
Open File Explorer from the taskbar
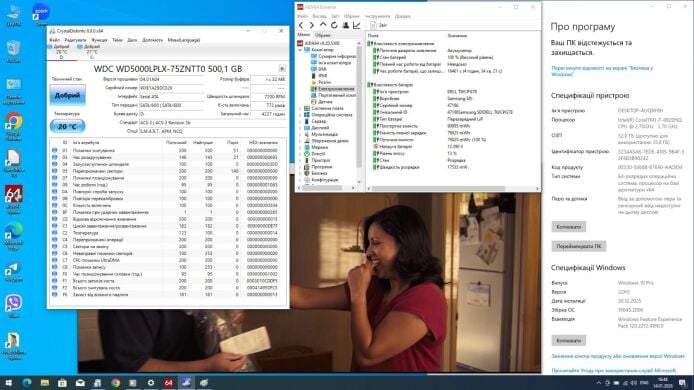click(x=45, y=382)
